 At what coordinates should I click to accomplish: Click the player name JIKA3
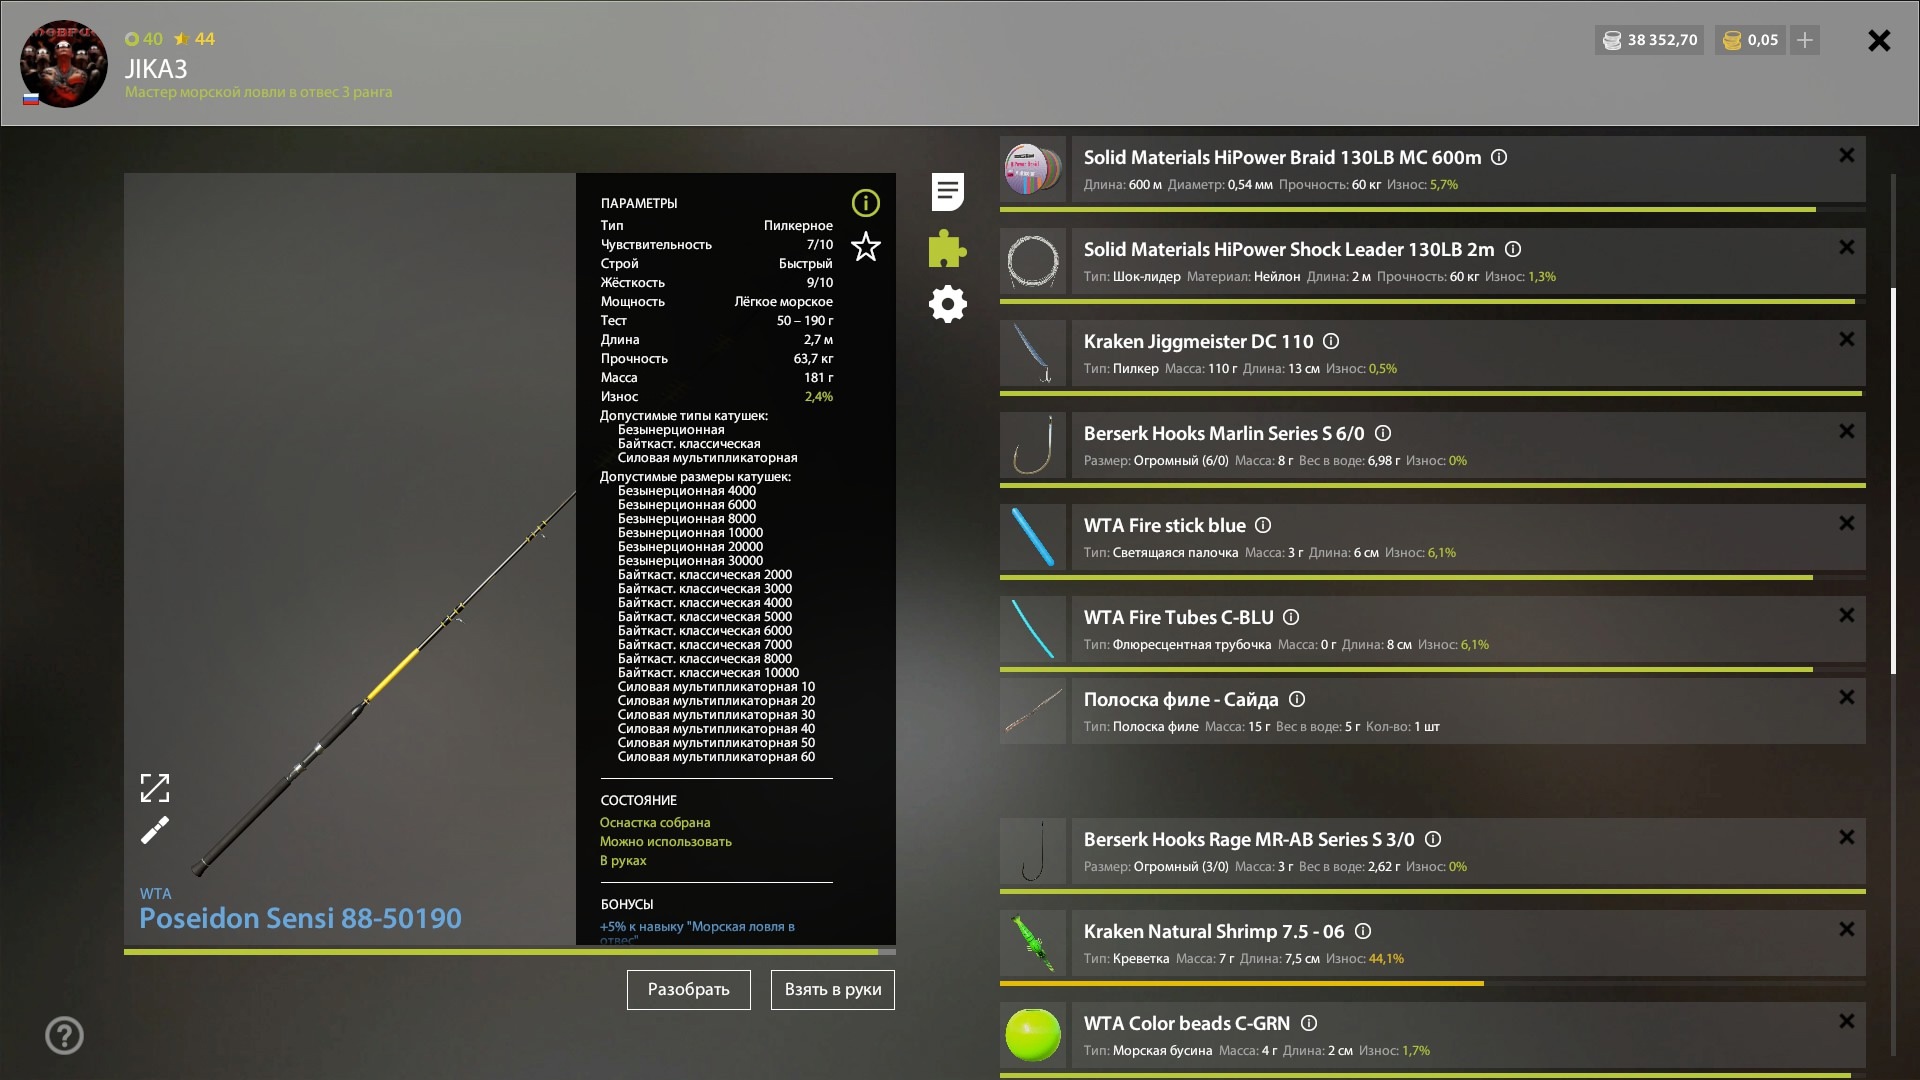coord(156,69)
